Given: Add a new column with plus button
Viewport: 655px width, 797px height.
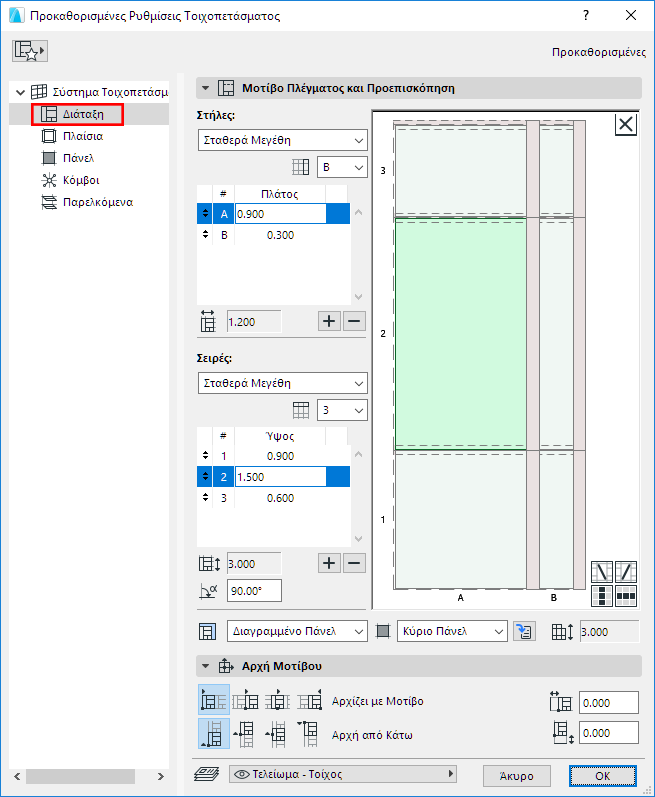Looking at the screenshot, I should [329, 321].
